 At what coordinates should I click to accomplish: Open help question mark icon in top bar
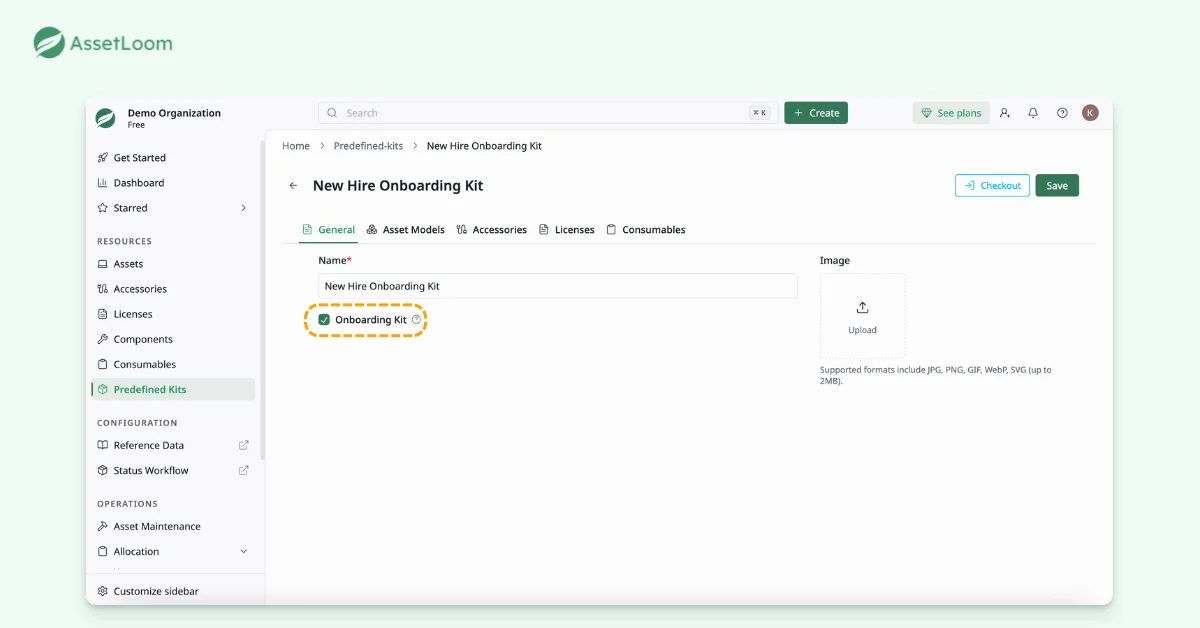click(x=1062, y=113)
